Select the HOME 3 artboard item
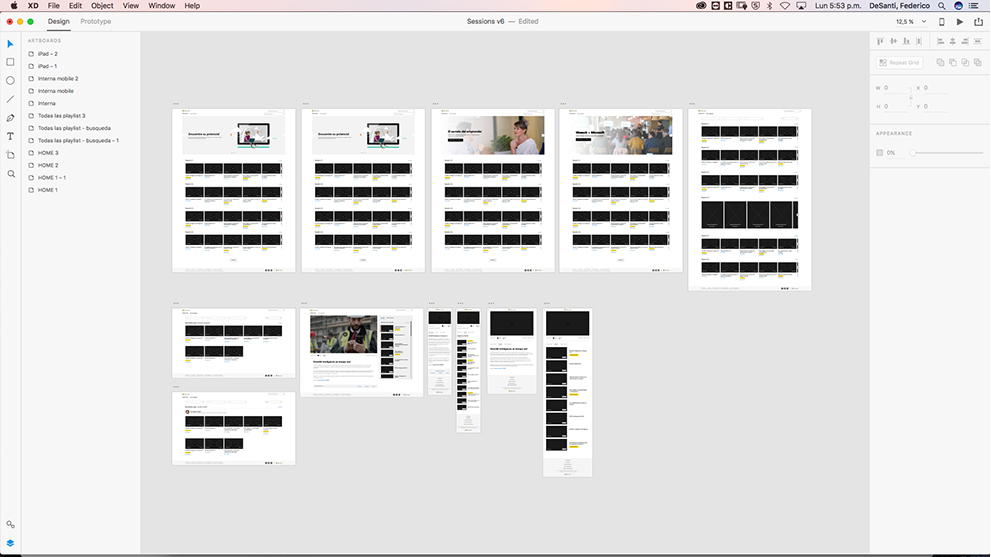The image size is (991, 557). 48,153
